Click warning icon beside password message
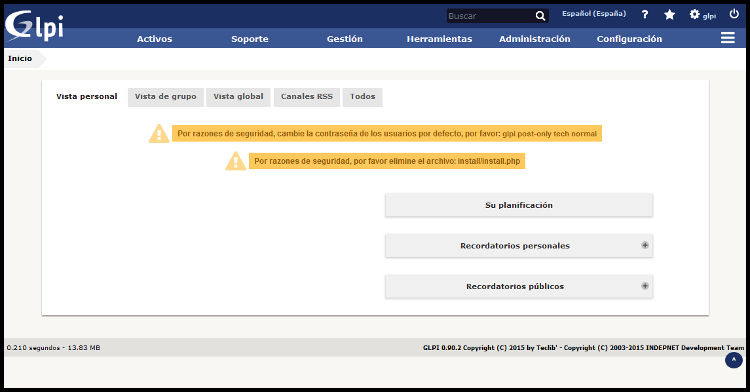This screenshot has width=750, height=392. pyautogui.click(x=159, y=133)
